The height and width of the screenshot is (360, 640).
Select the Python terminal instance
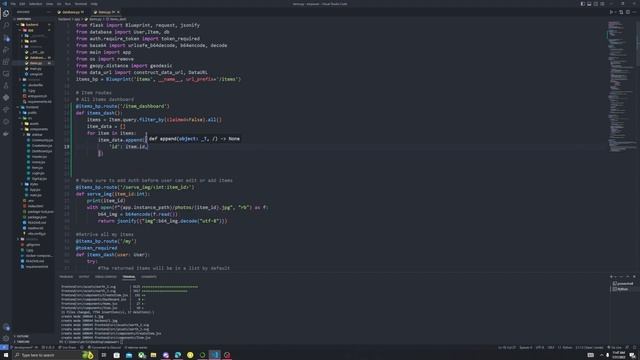click(620, 289)
